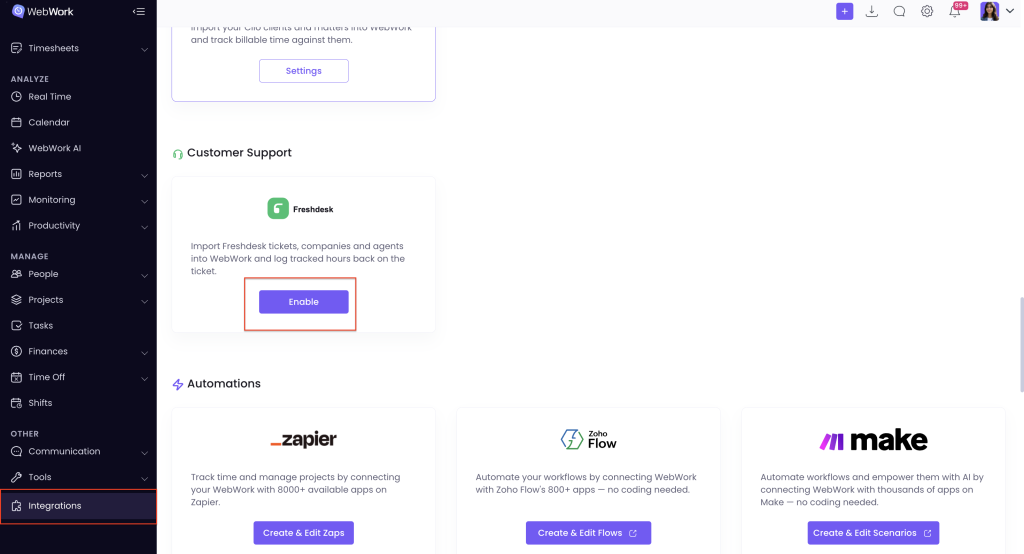
Task: Click the Zoho Flow logo
Action: pyautogui.click(x=588, y=440)
